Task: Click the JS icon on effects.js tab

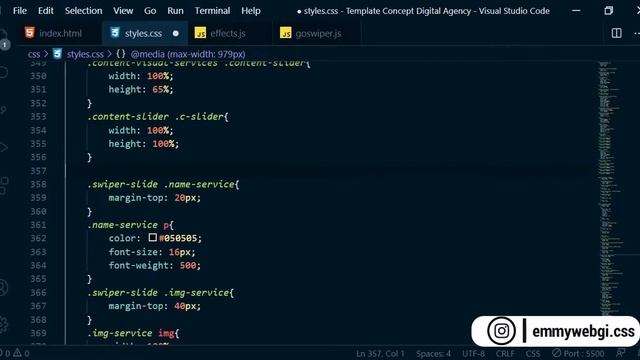Action: [x=200, y=33]
